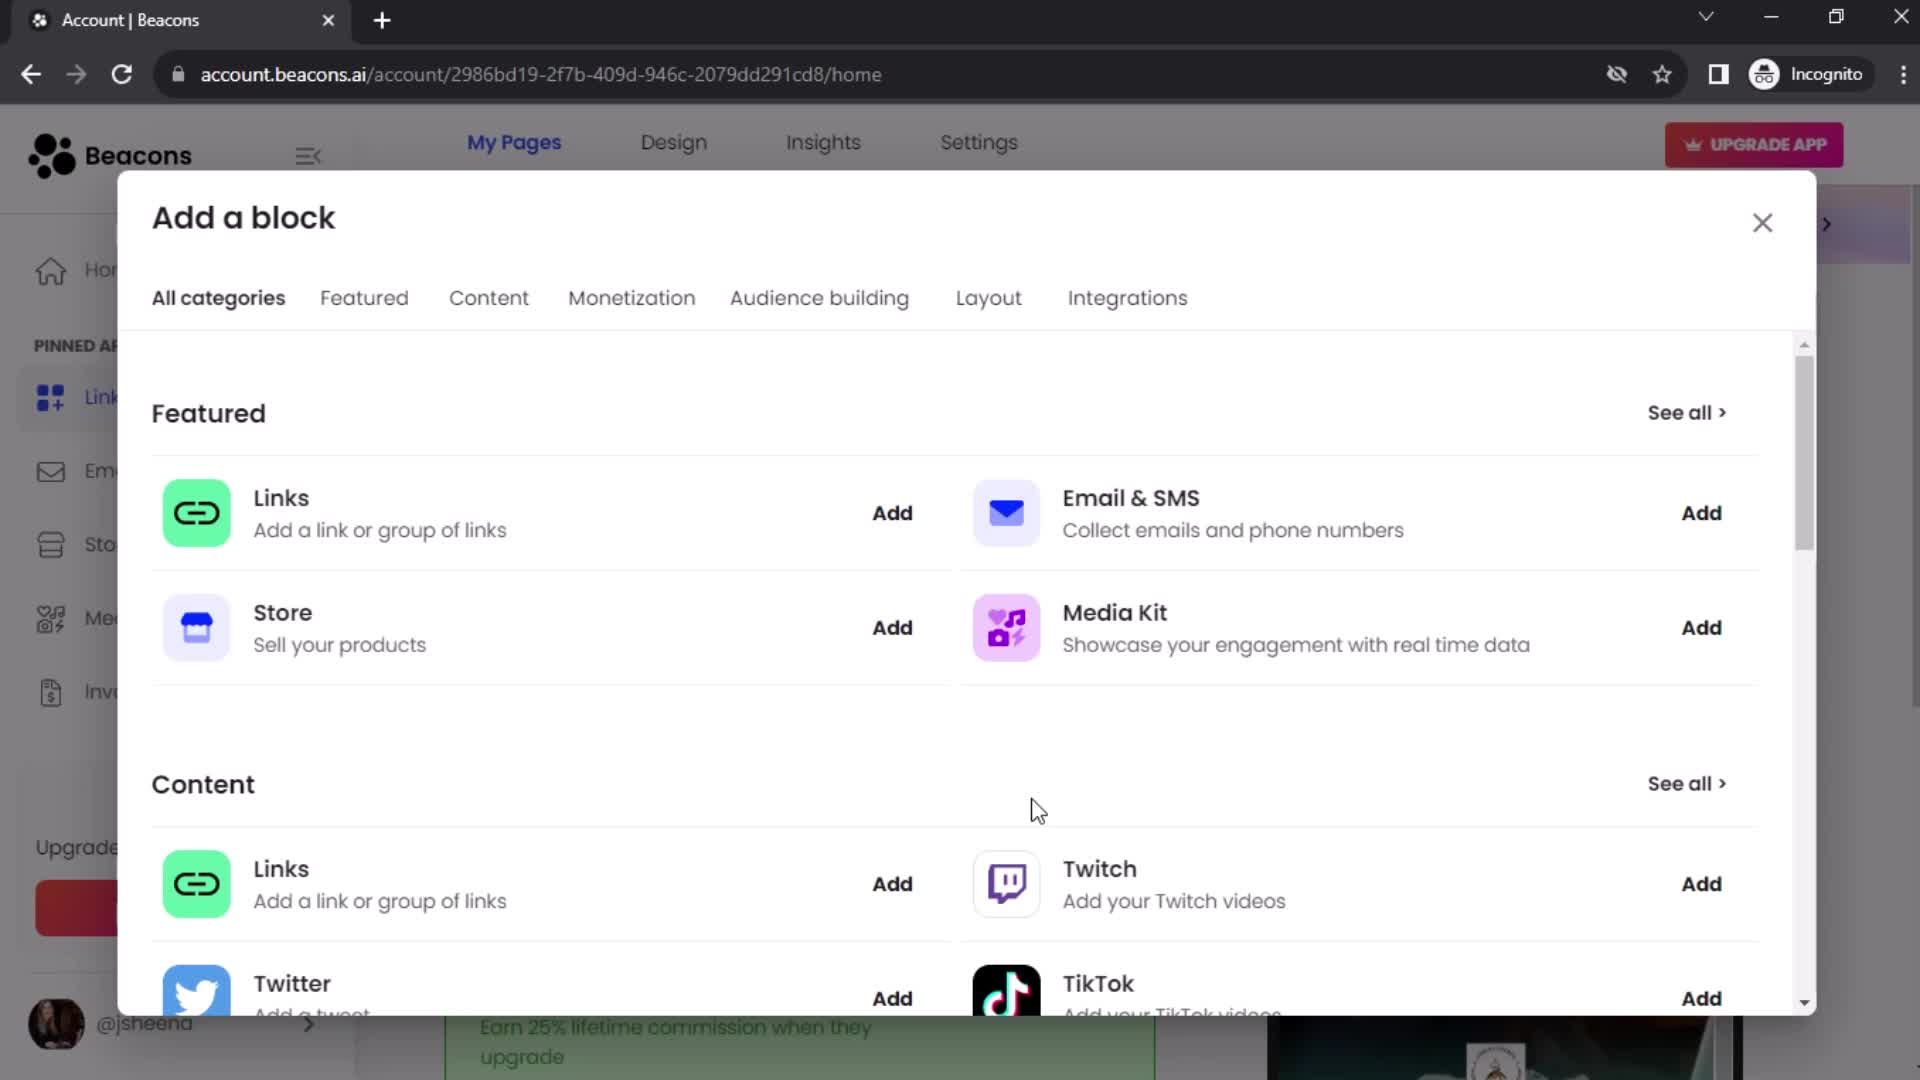Select the Monetization category tab
Image resolution: width=1920 pixels, height=1080 pixels.
(x=629, y=298)
